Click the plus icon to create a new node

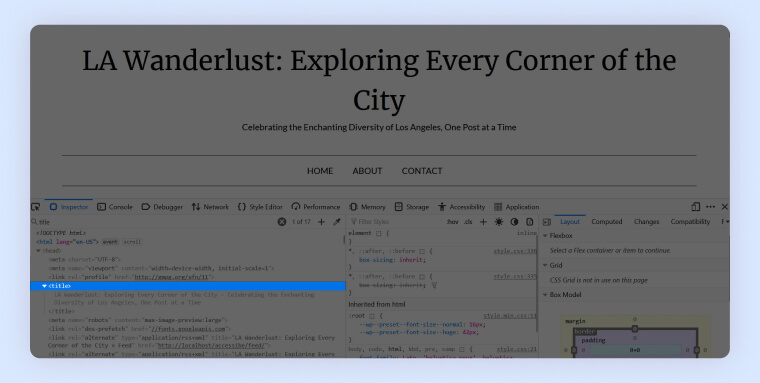pos(321,222)
